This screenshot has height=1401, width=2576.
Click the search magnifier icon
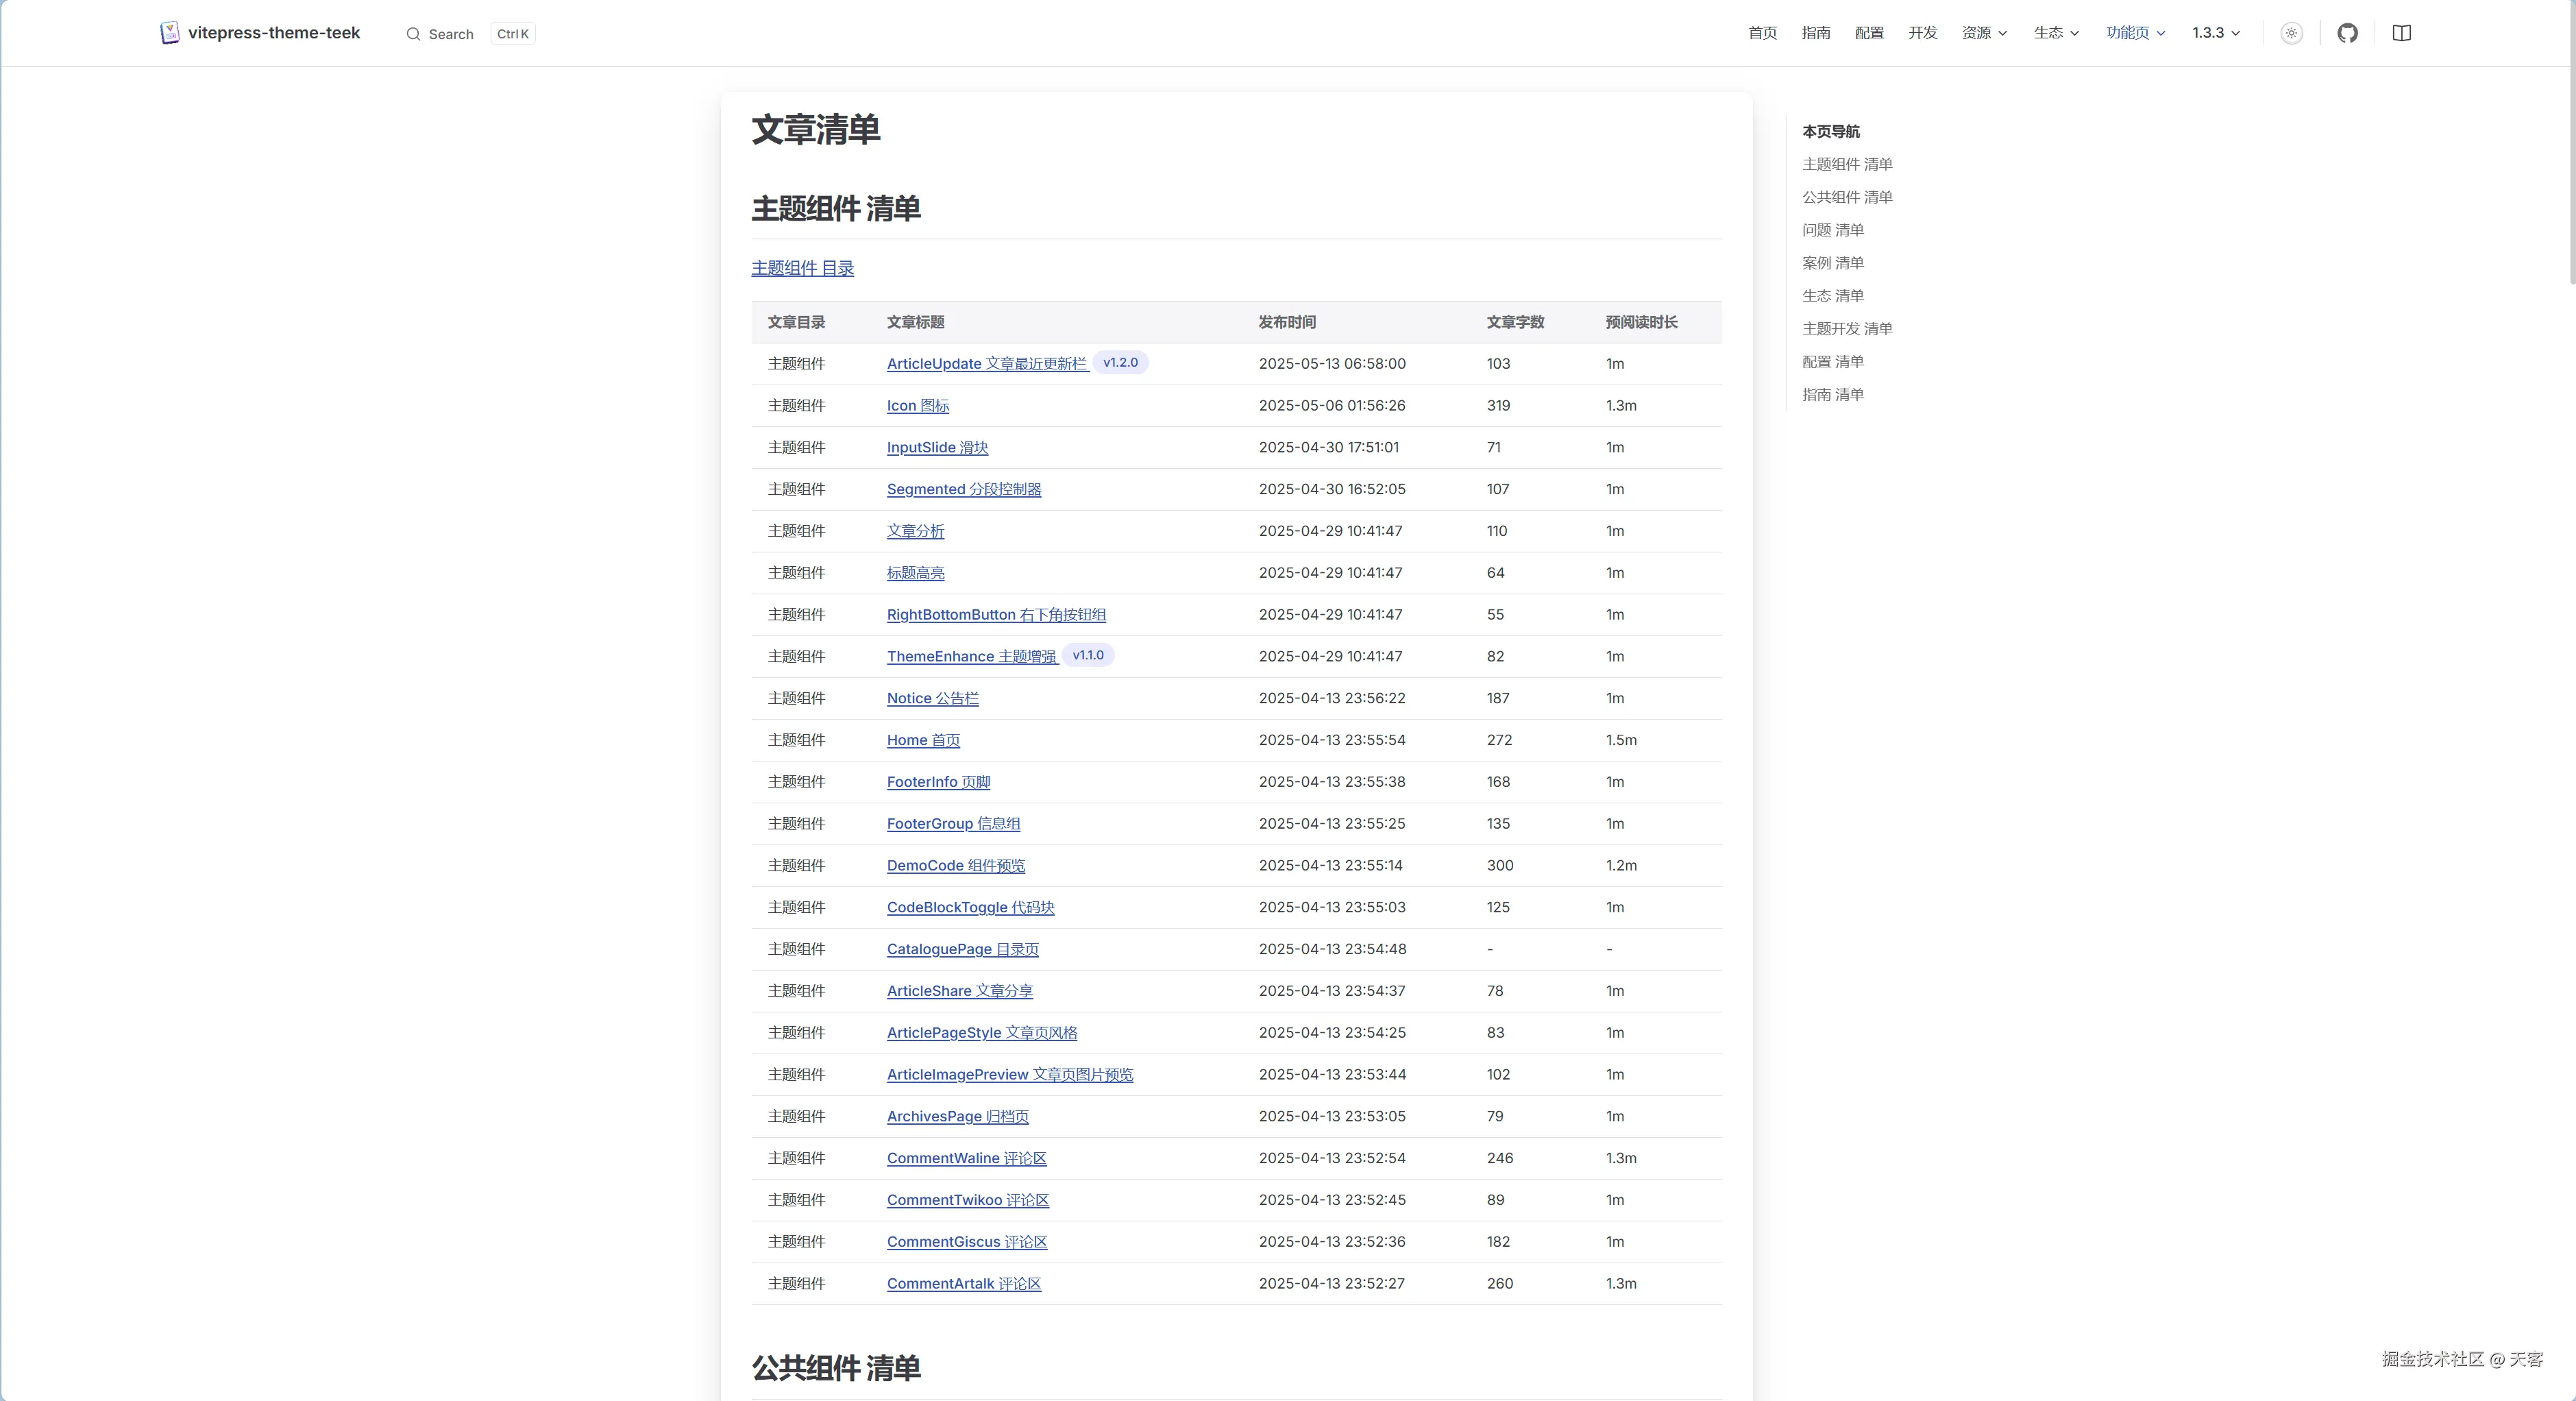413,34
